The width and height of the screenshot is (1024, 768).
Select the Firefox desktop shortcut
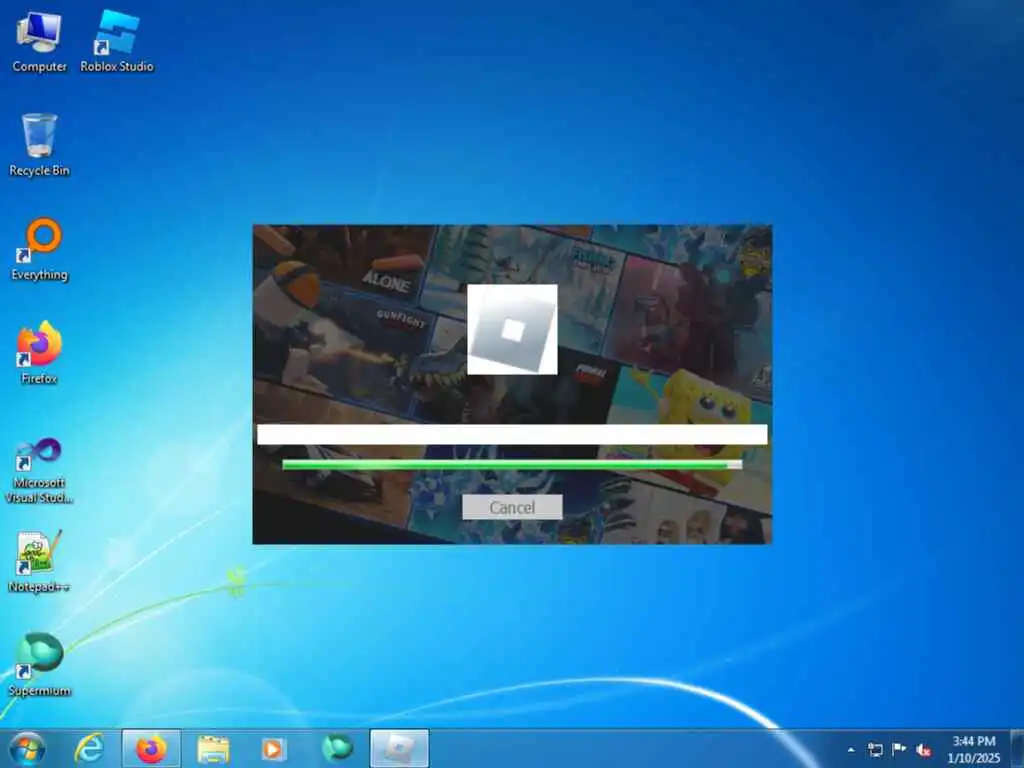tap(39, 353)
